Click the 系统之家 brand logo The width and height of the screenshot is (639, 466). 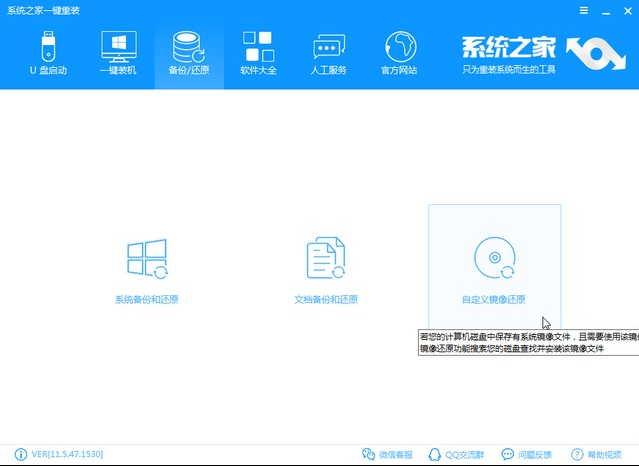point(544,55)
